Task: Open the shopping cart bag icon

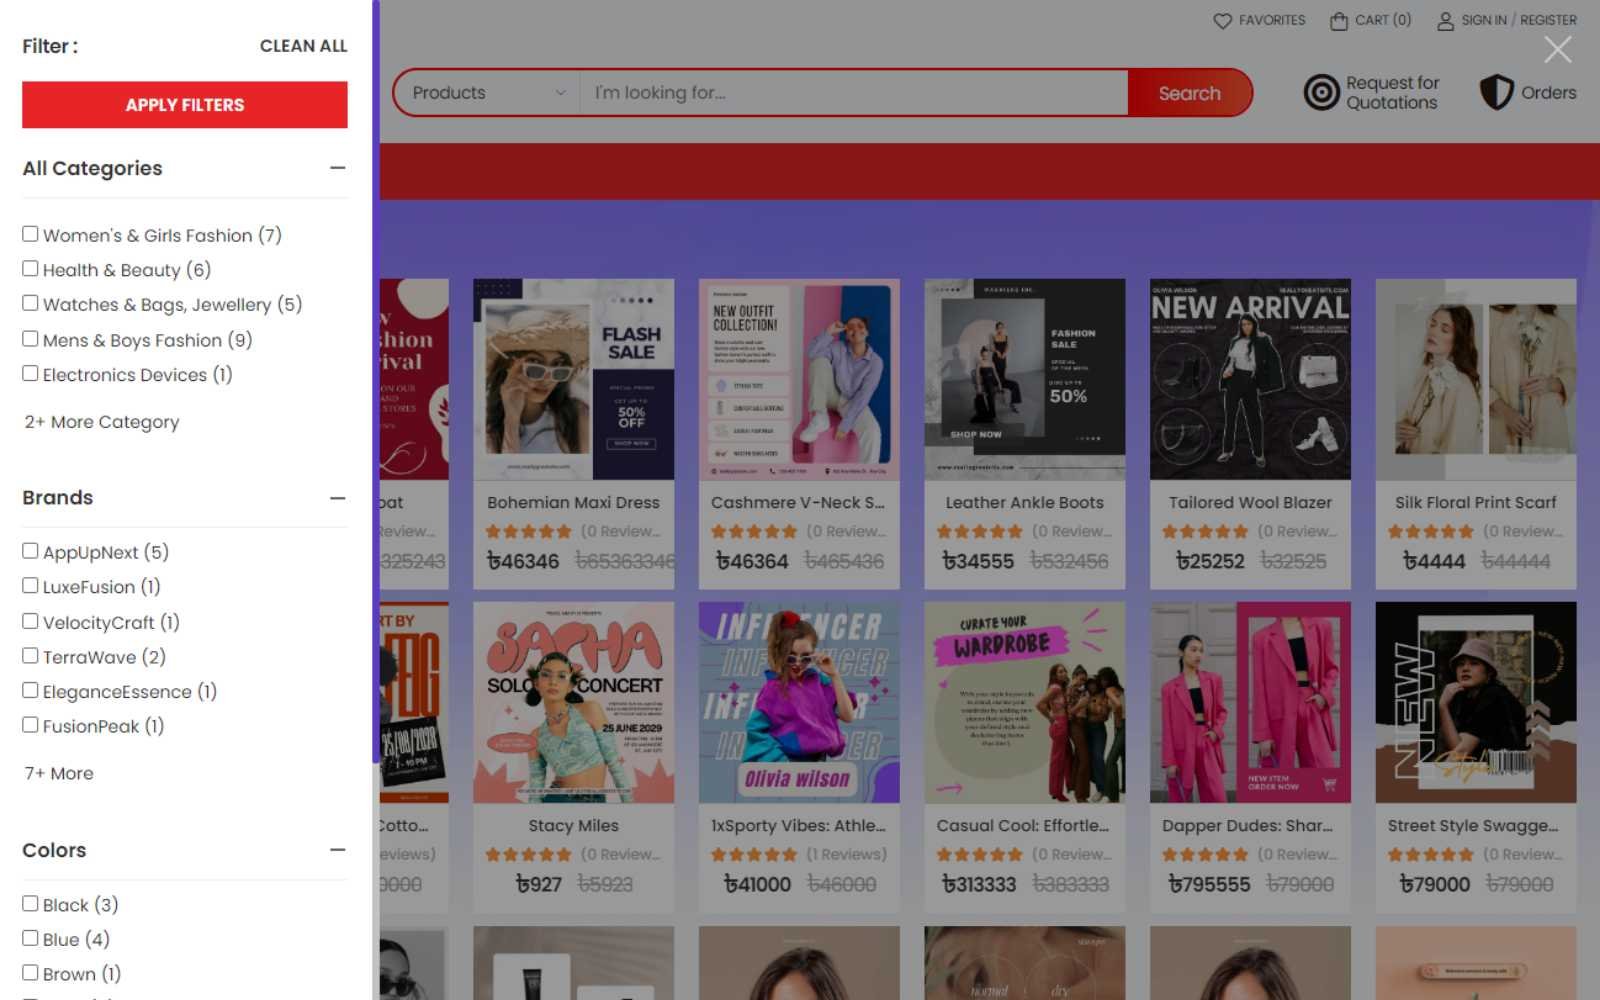Action: point(1339,21)
